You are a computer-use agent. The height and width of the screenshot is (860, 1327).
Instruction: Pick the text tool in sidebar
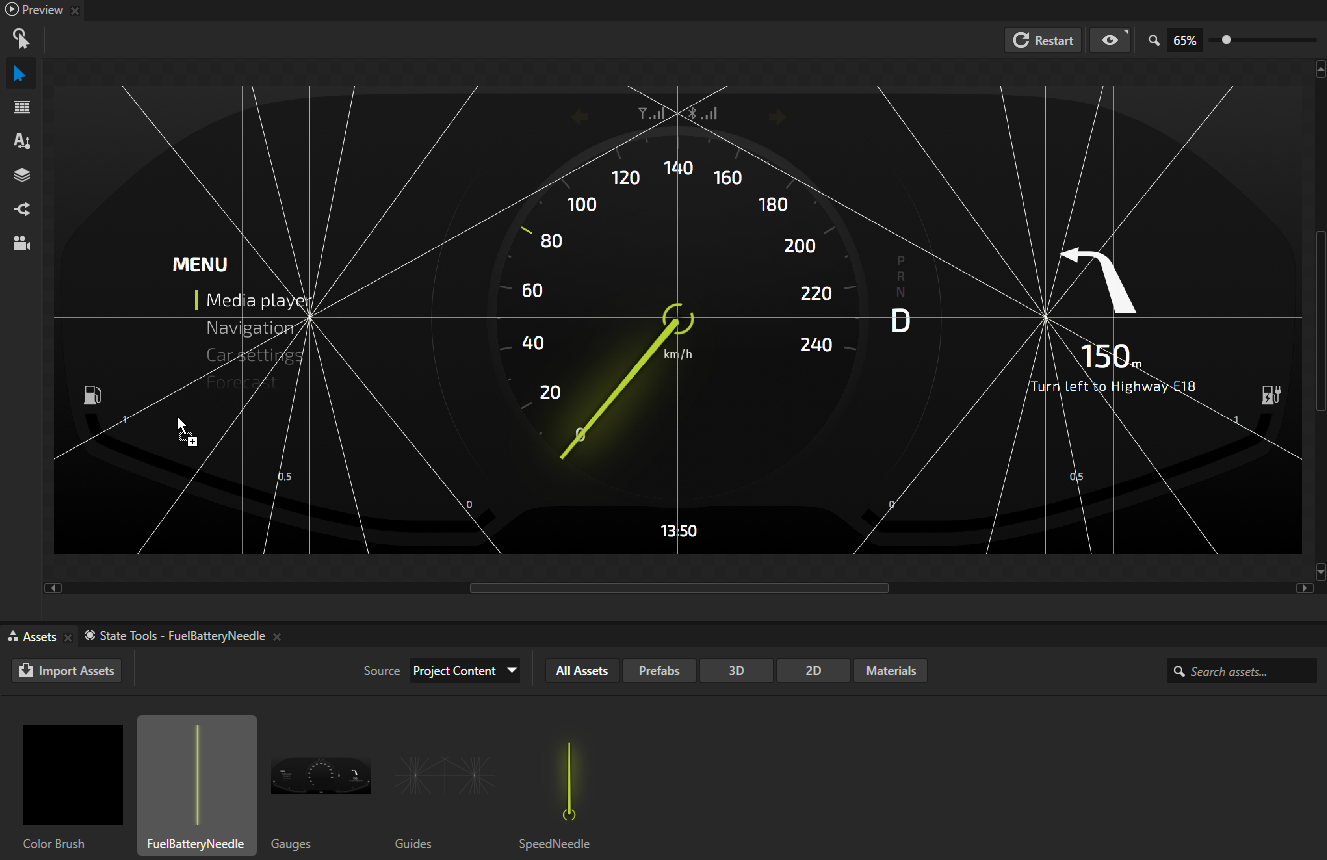pyautogui.click(x=21, y=141)
